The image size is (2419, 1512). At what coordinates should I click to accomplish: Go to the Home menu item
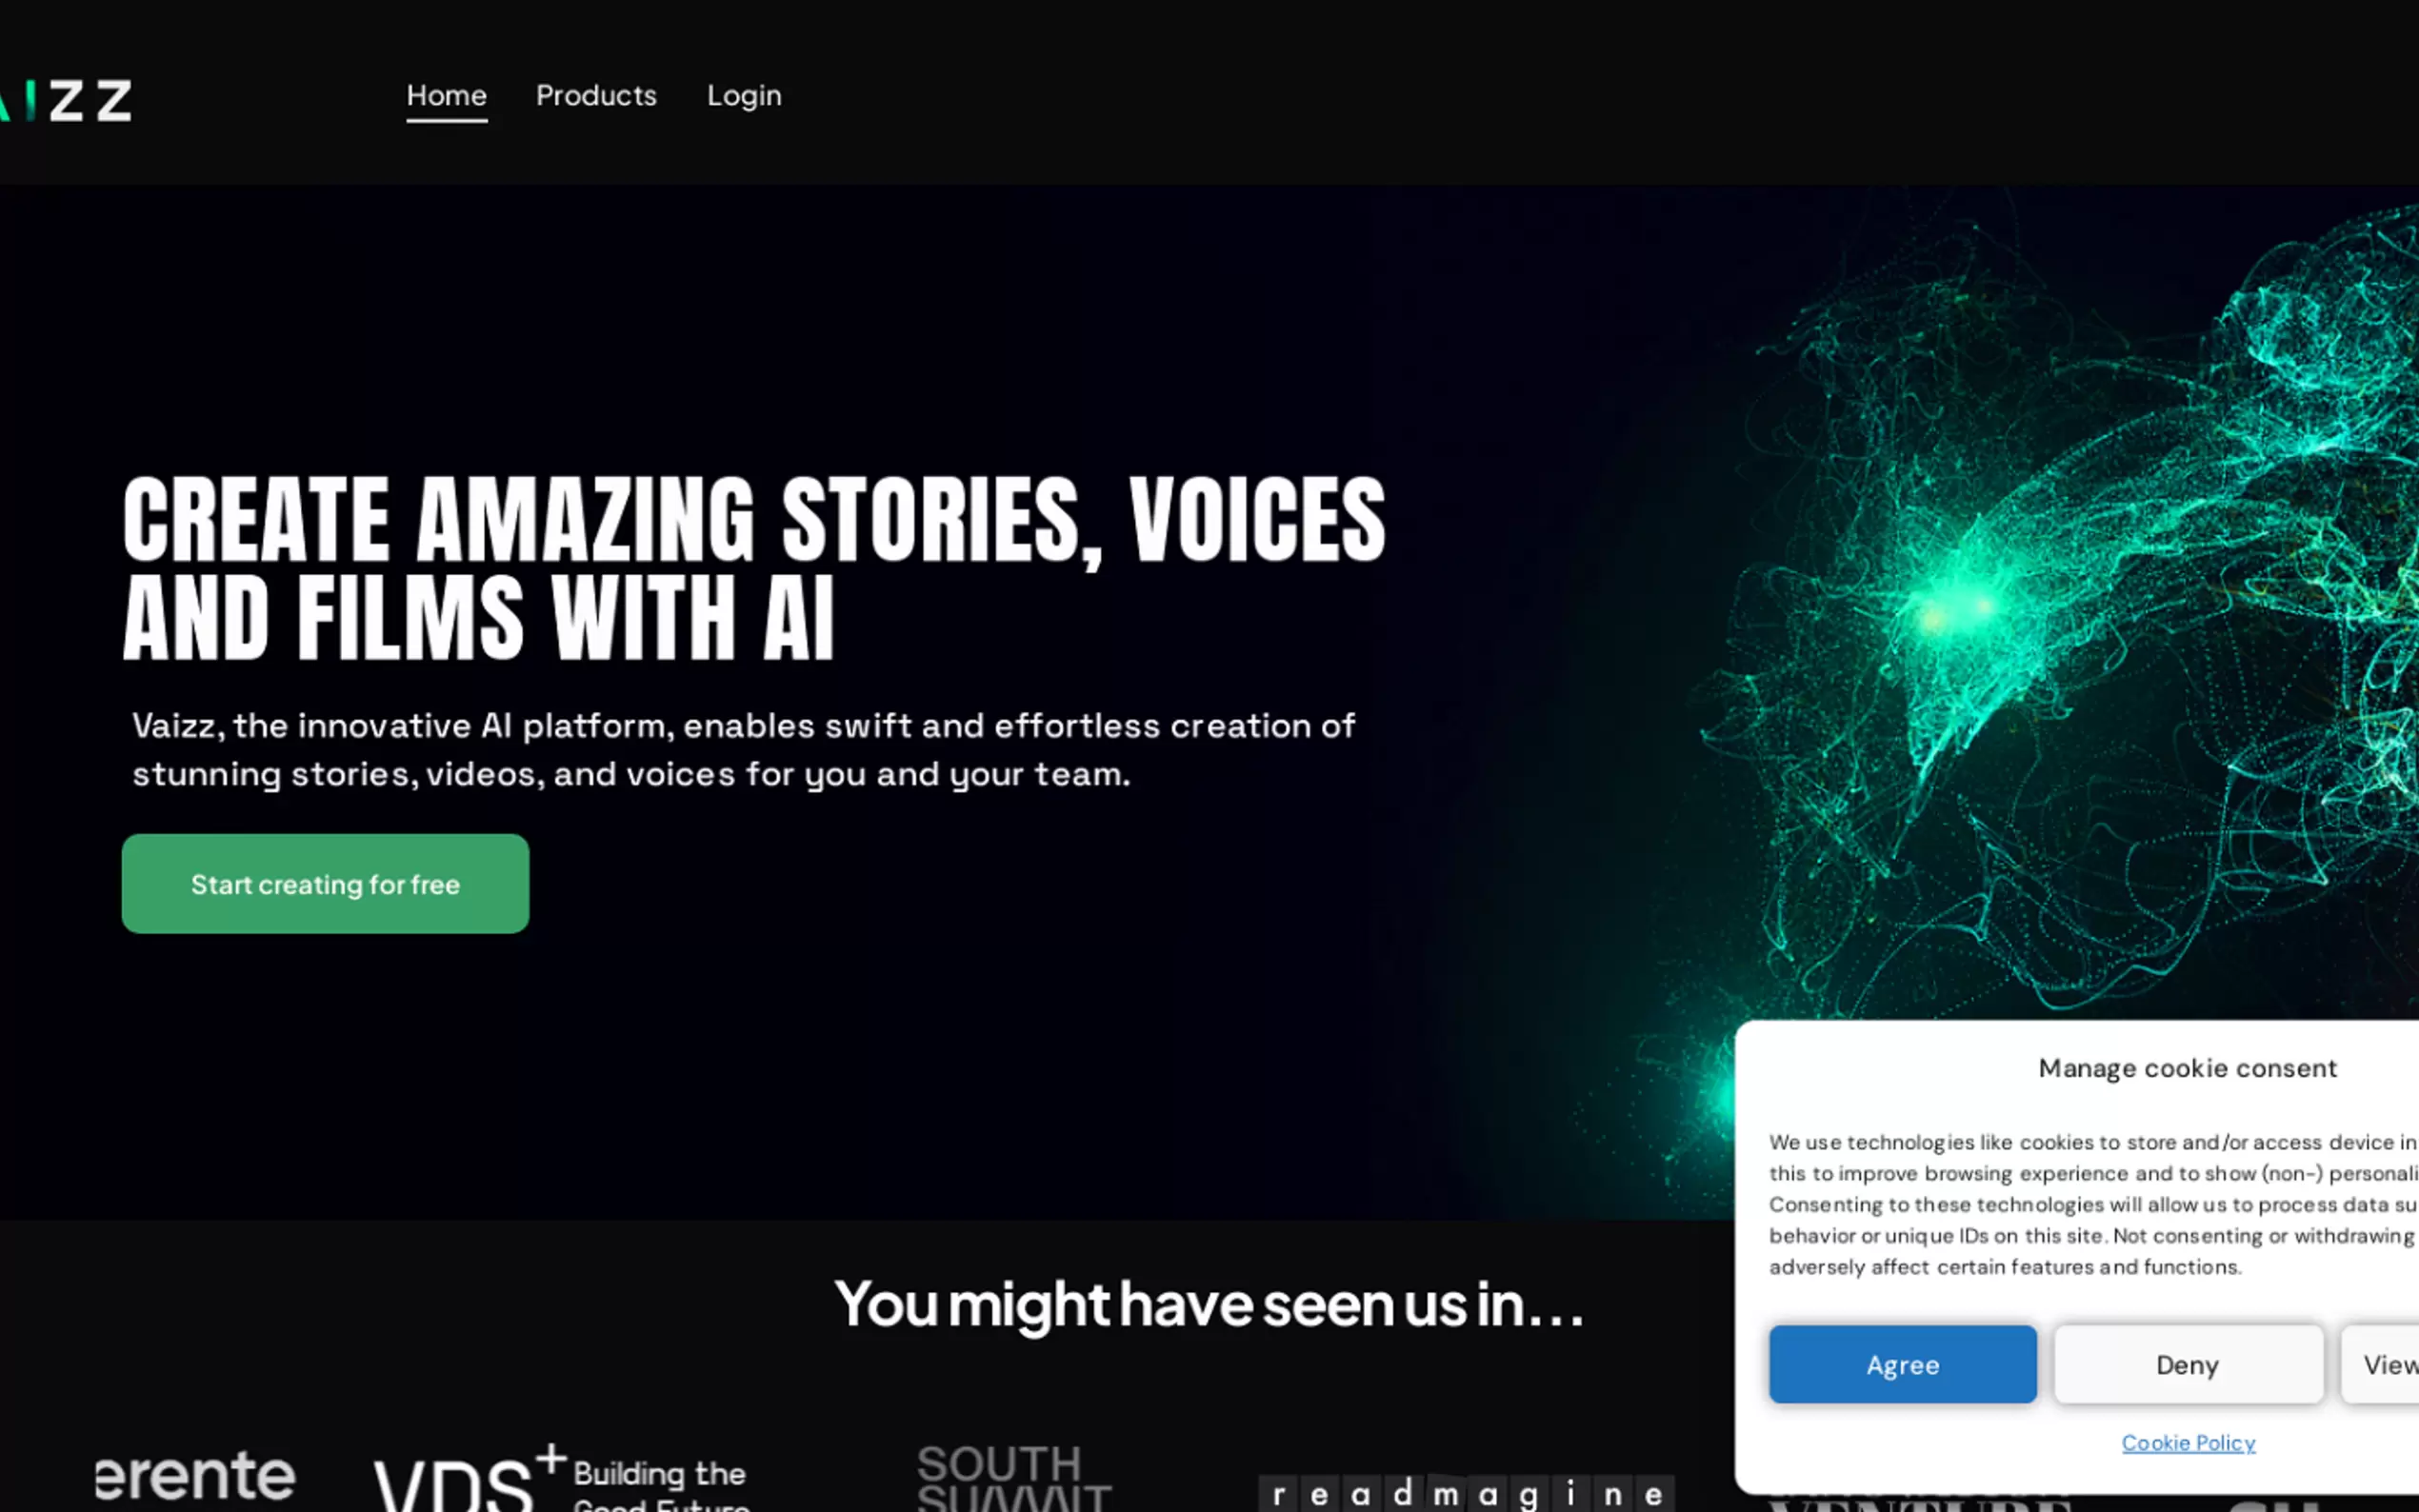pyautogui.click(x=447, y=96)
